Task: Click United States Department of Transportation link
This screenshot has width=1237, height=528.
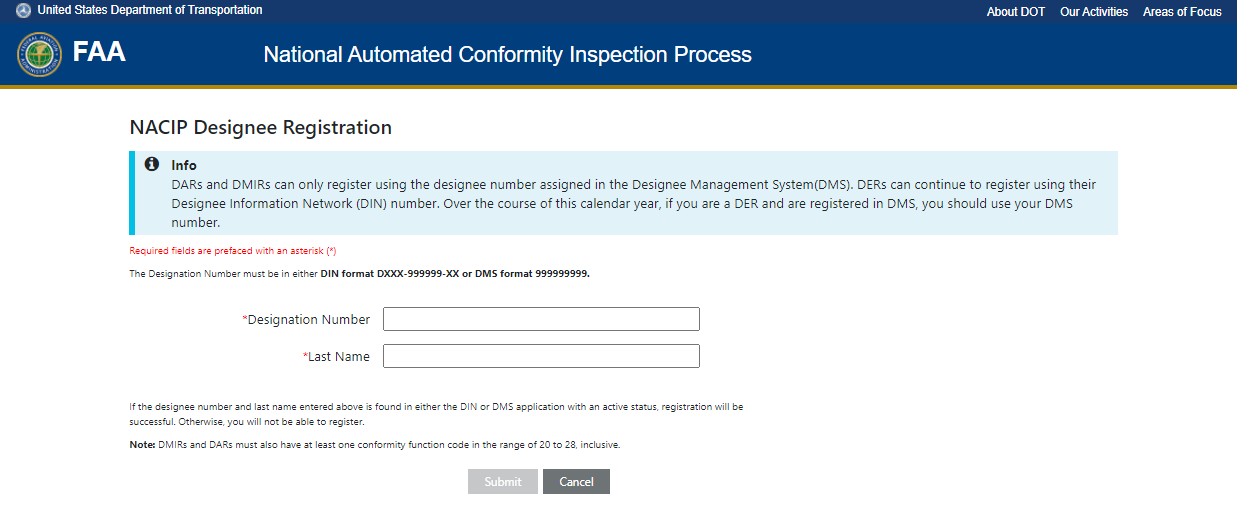Action: (x=150, y=10)
